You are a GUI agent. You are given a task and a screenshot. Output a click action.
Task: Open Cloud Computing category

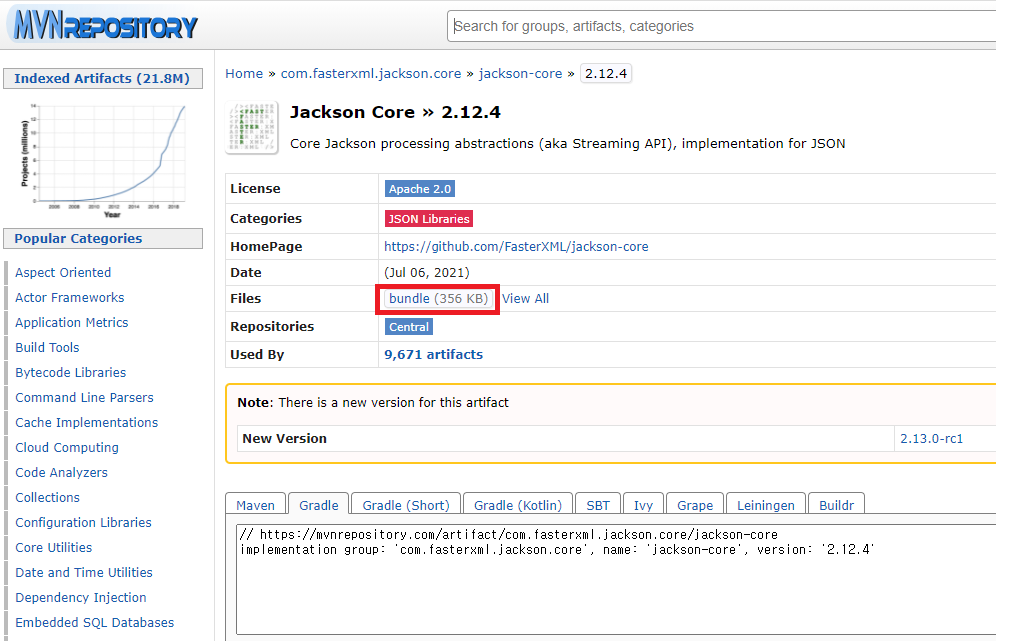point(67,448)
